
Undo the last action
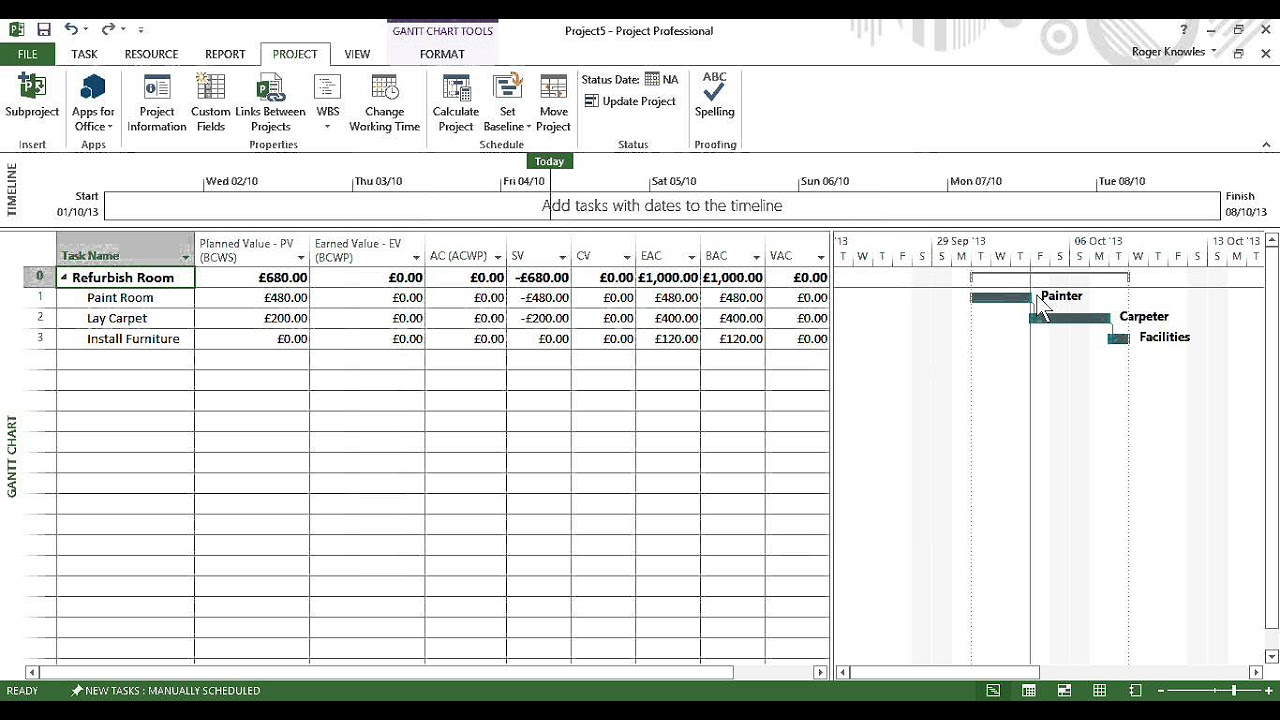click(x=71, y=30)
